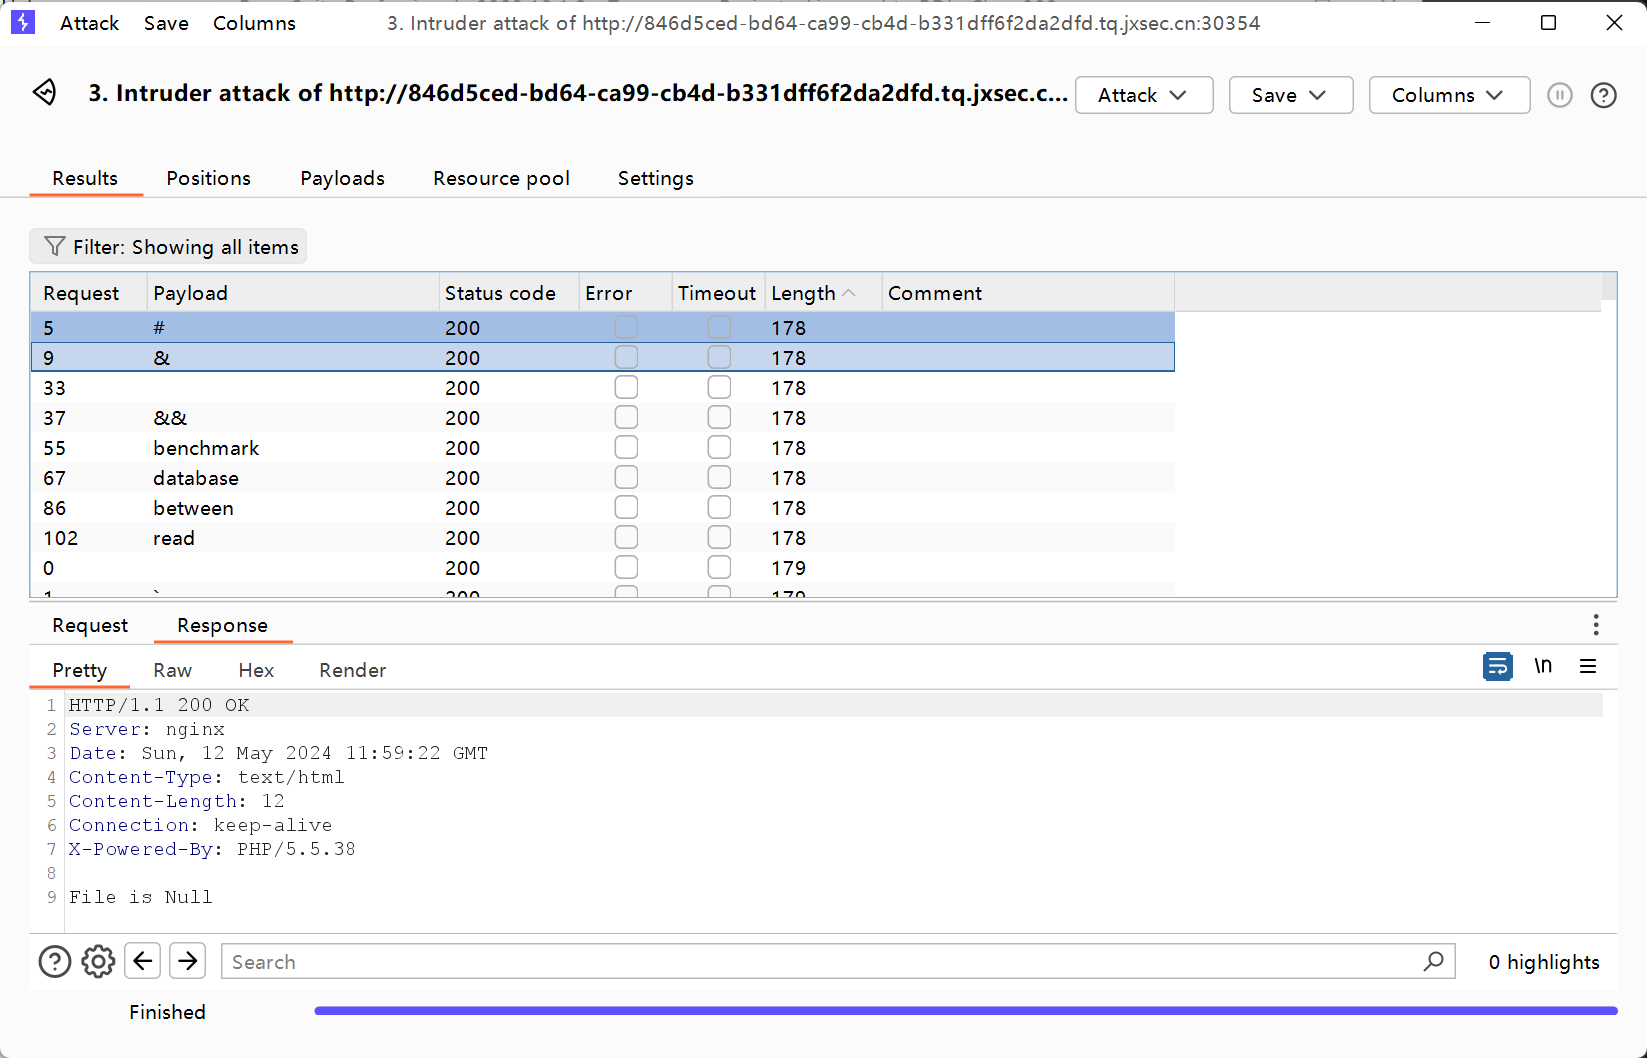Screen dimensions: 1647x1058
Task: Select the row with payload benchmark
Action: [603, 447]
